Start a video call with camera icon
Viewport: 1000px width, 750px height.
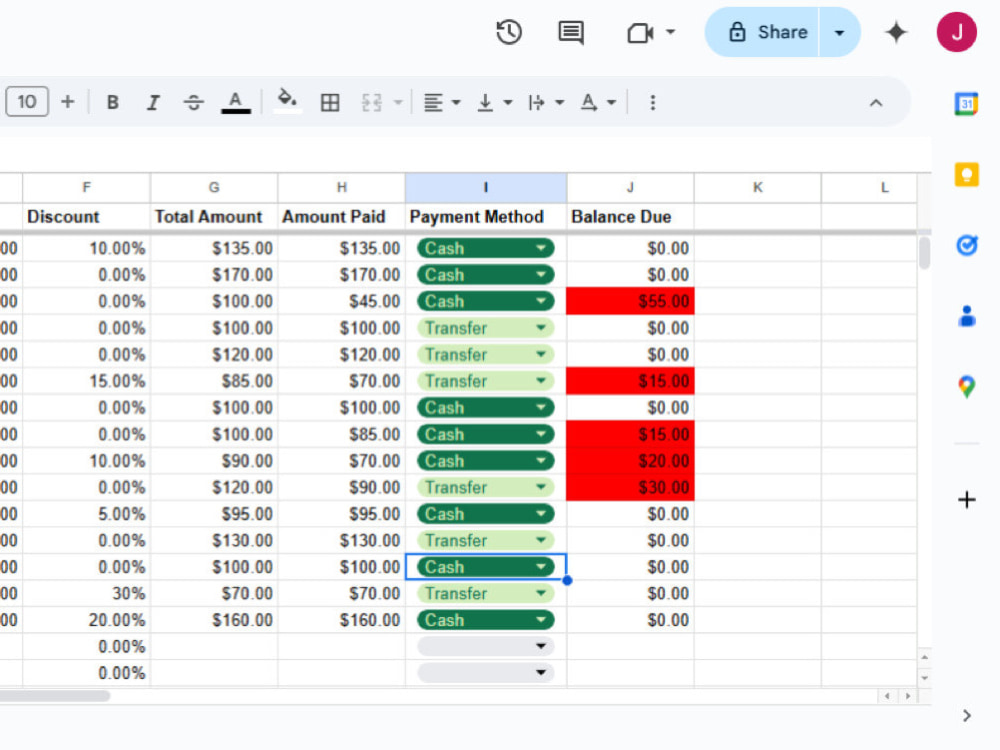[640, 33]
